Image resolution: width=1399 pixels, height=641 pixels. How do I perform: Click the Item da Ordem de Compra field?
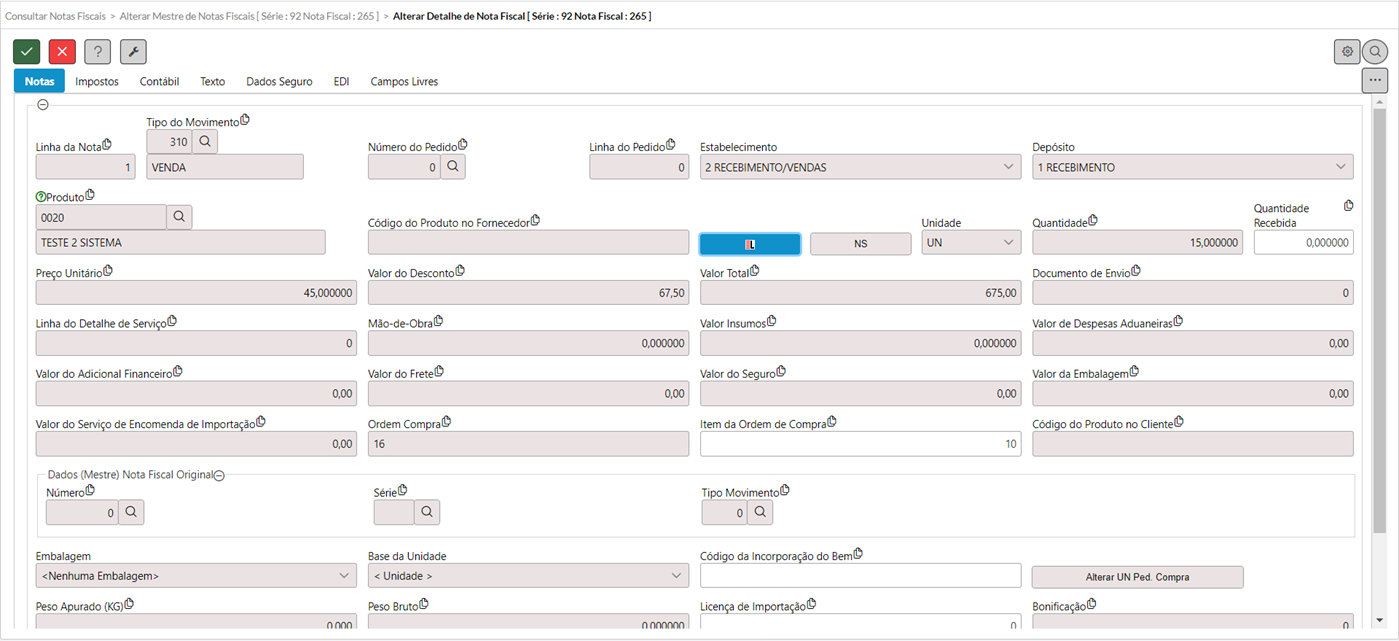(x=860, y=444)
